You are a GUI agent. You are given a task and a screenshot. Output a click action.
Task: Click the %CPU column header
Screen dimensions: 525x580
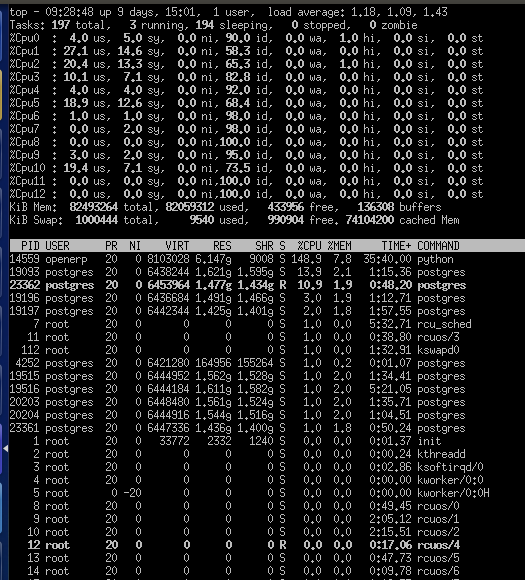click(x=310, y=246)
